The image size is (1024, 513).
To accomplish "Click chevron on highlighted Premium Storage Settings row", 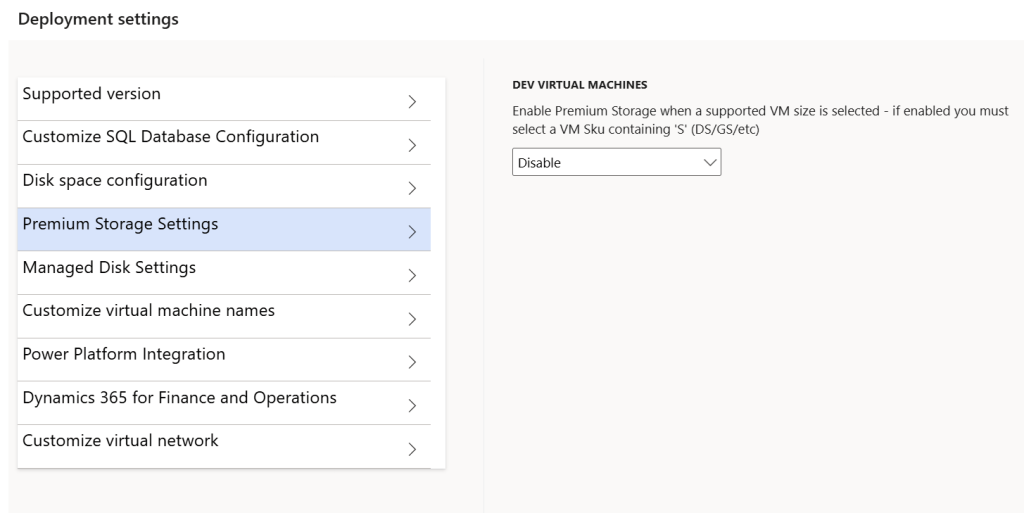I will (412, 232).
